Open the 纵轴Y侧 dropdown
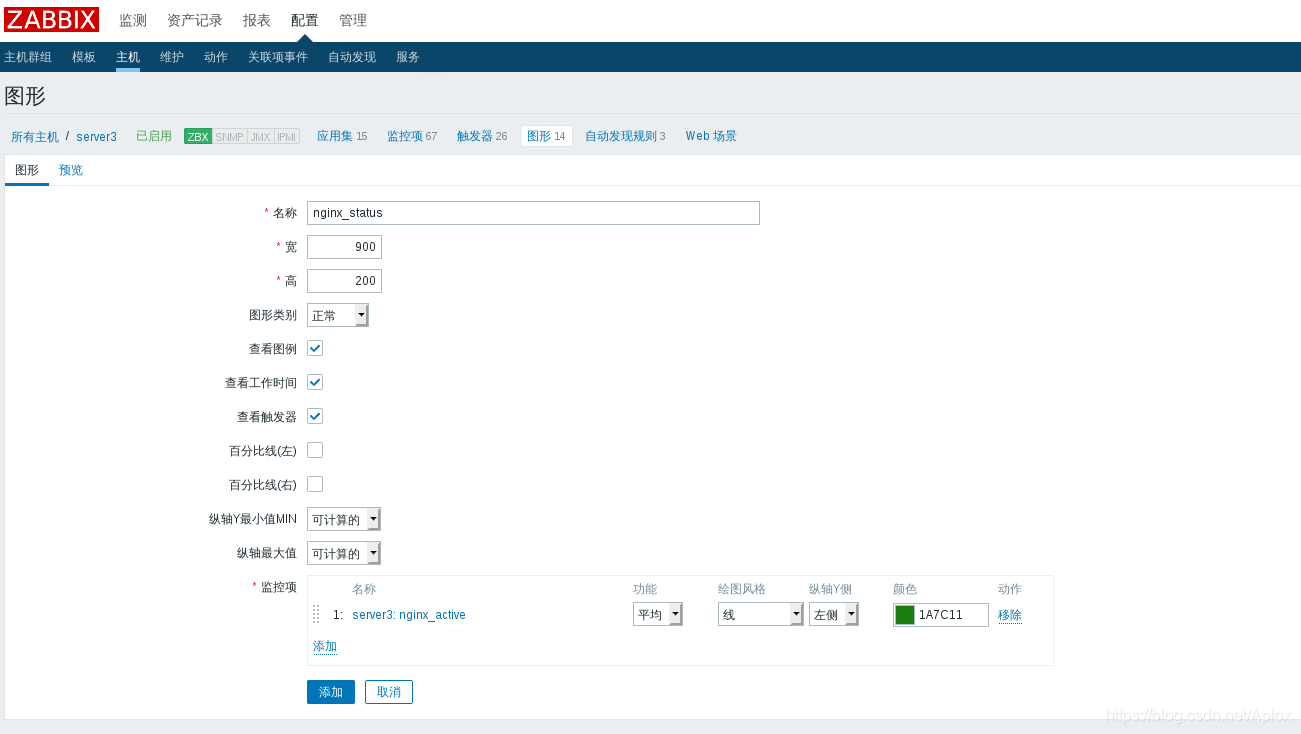Image resolution: width=1301 pixels, height=734 pixels. pos(833,614)
